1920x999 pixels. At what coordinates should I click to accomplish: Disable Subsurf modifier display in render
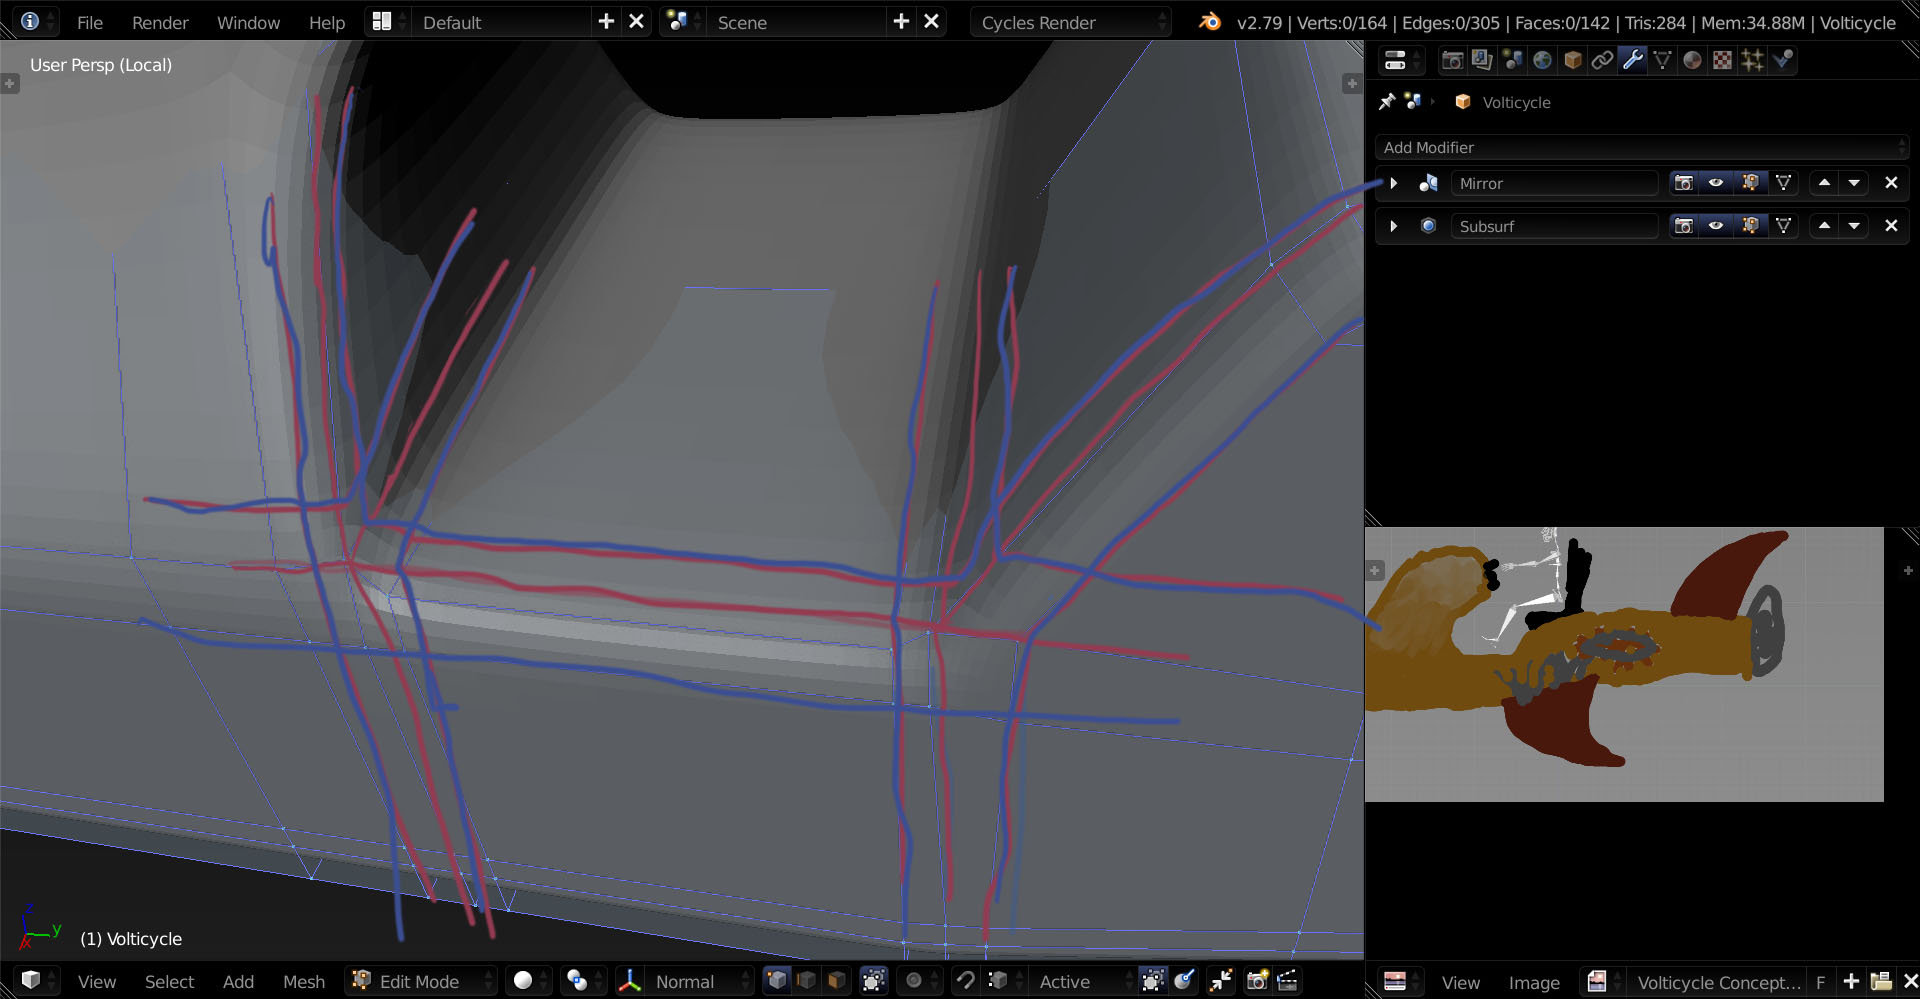tap(1684, 226)
